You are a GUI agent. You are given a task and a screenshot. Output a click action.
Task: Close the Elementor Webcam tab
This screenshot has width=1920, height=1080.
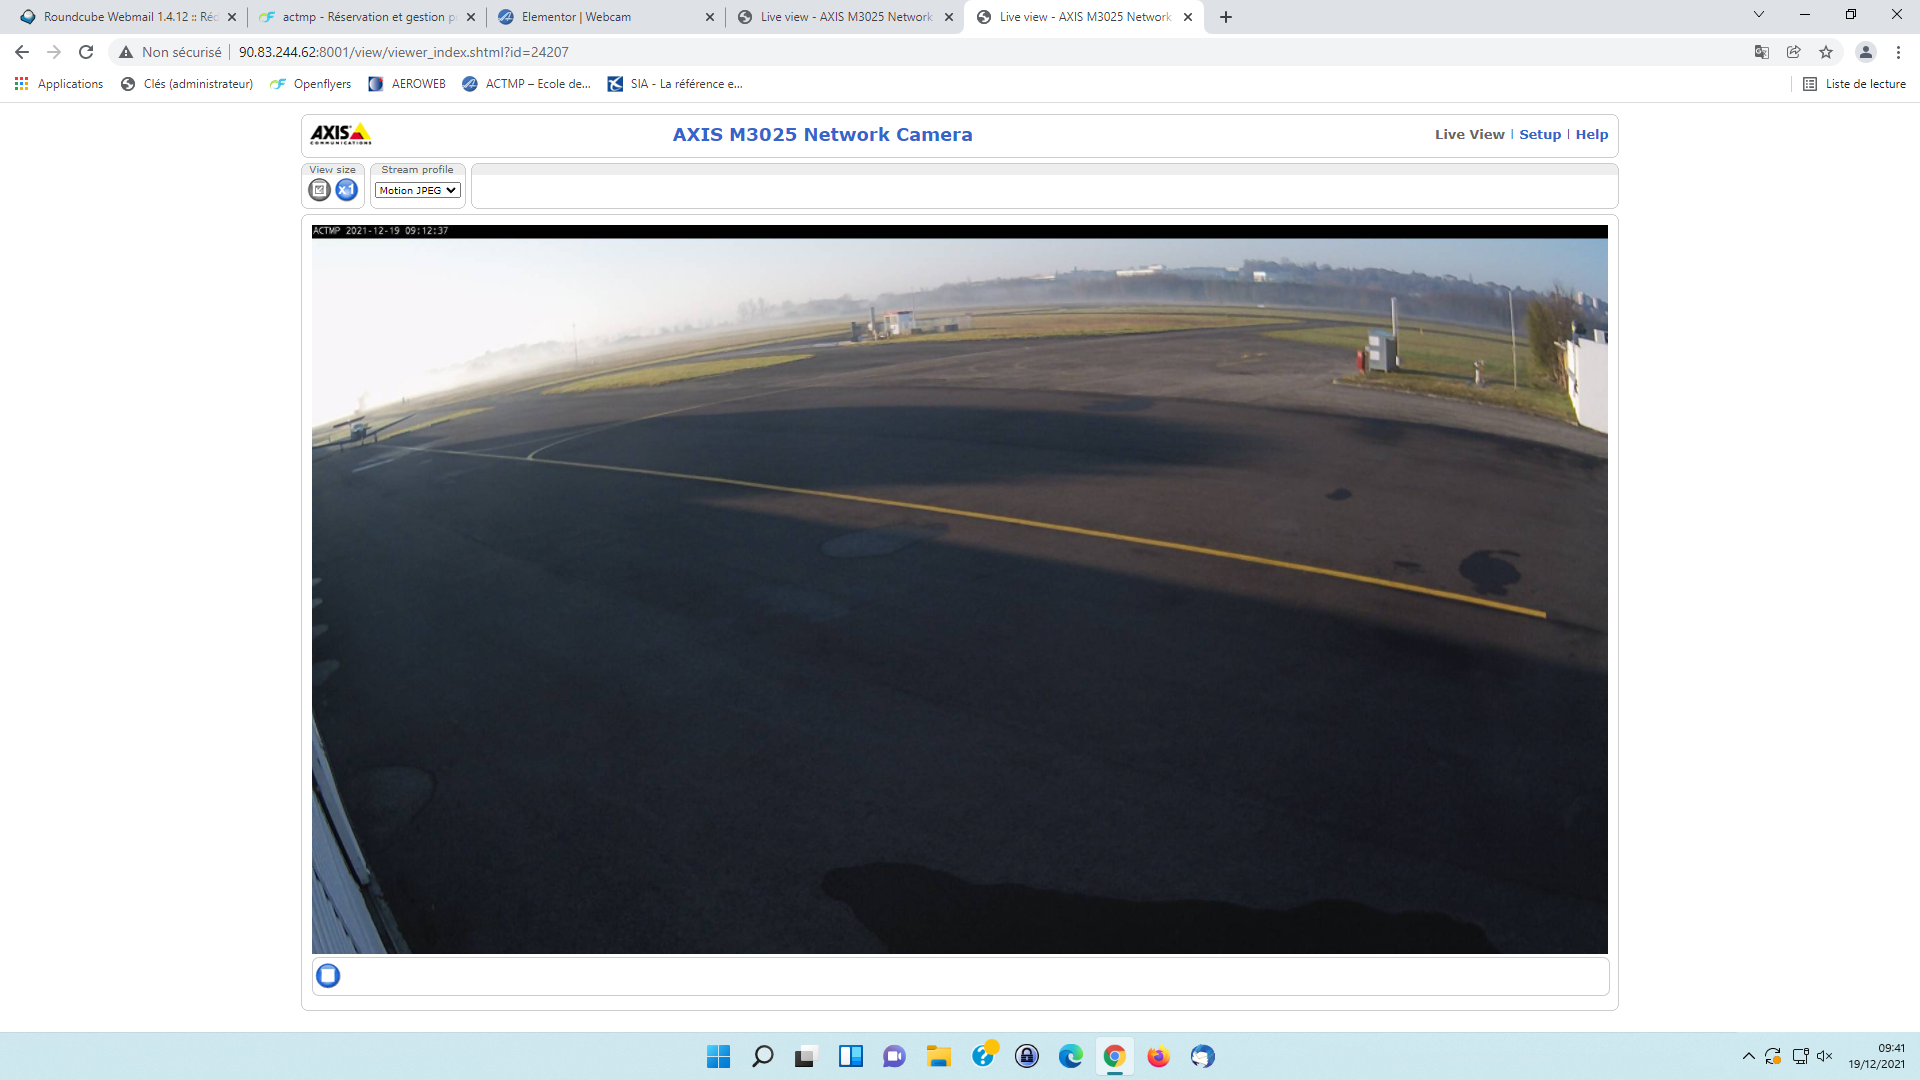(710, 17)
